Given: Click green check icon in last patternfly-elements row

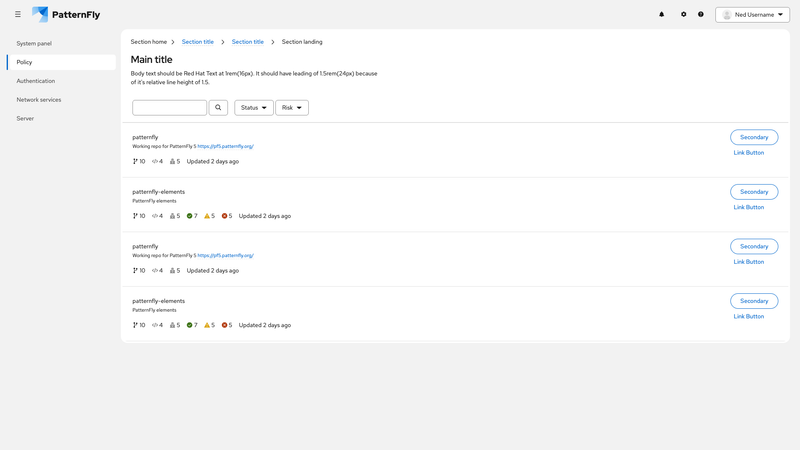Looking at the screenshot, I should click(x=189, y=325).
